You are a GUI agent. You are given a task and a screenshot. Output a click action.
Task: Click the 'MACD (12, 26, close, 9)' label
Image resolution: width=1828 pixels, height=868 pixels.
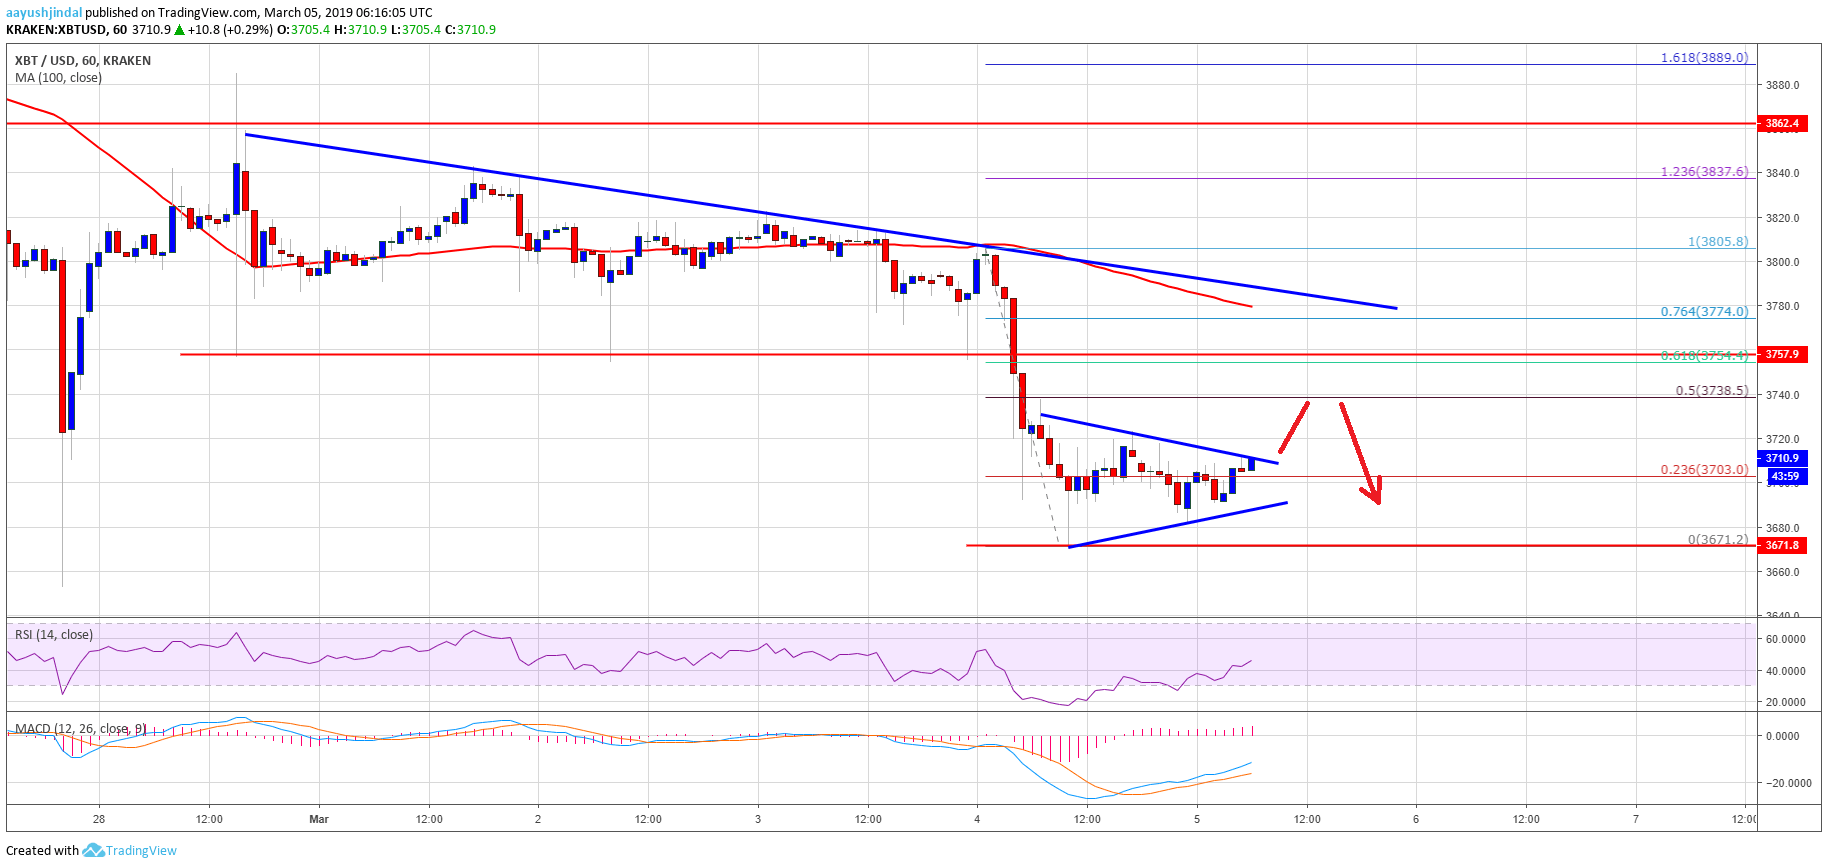[80, 729]
